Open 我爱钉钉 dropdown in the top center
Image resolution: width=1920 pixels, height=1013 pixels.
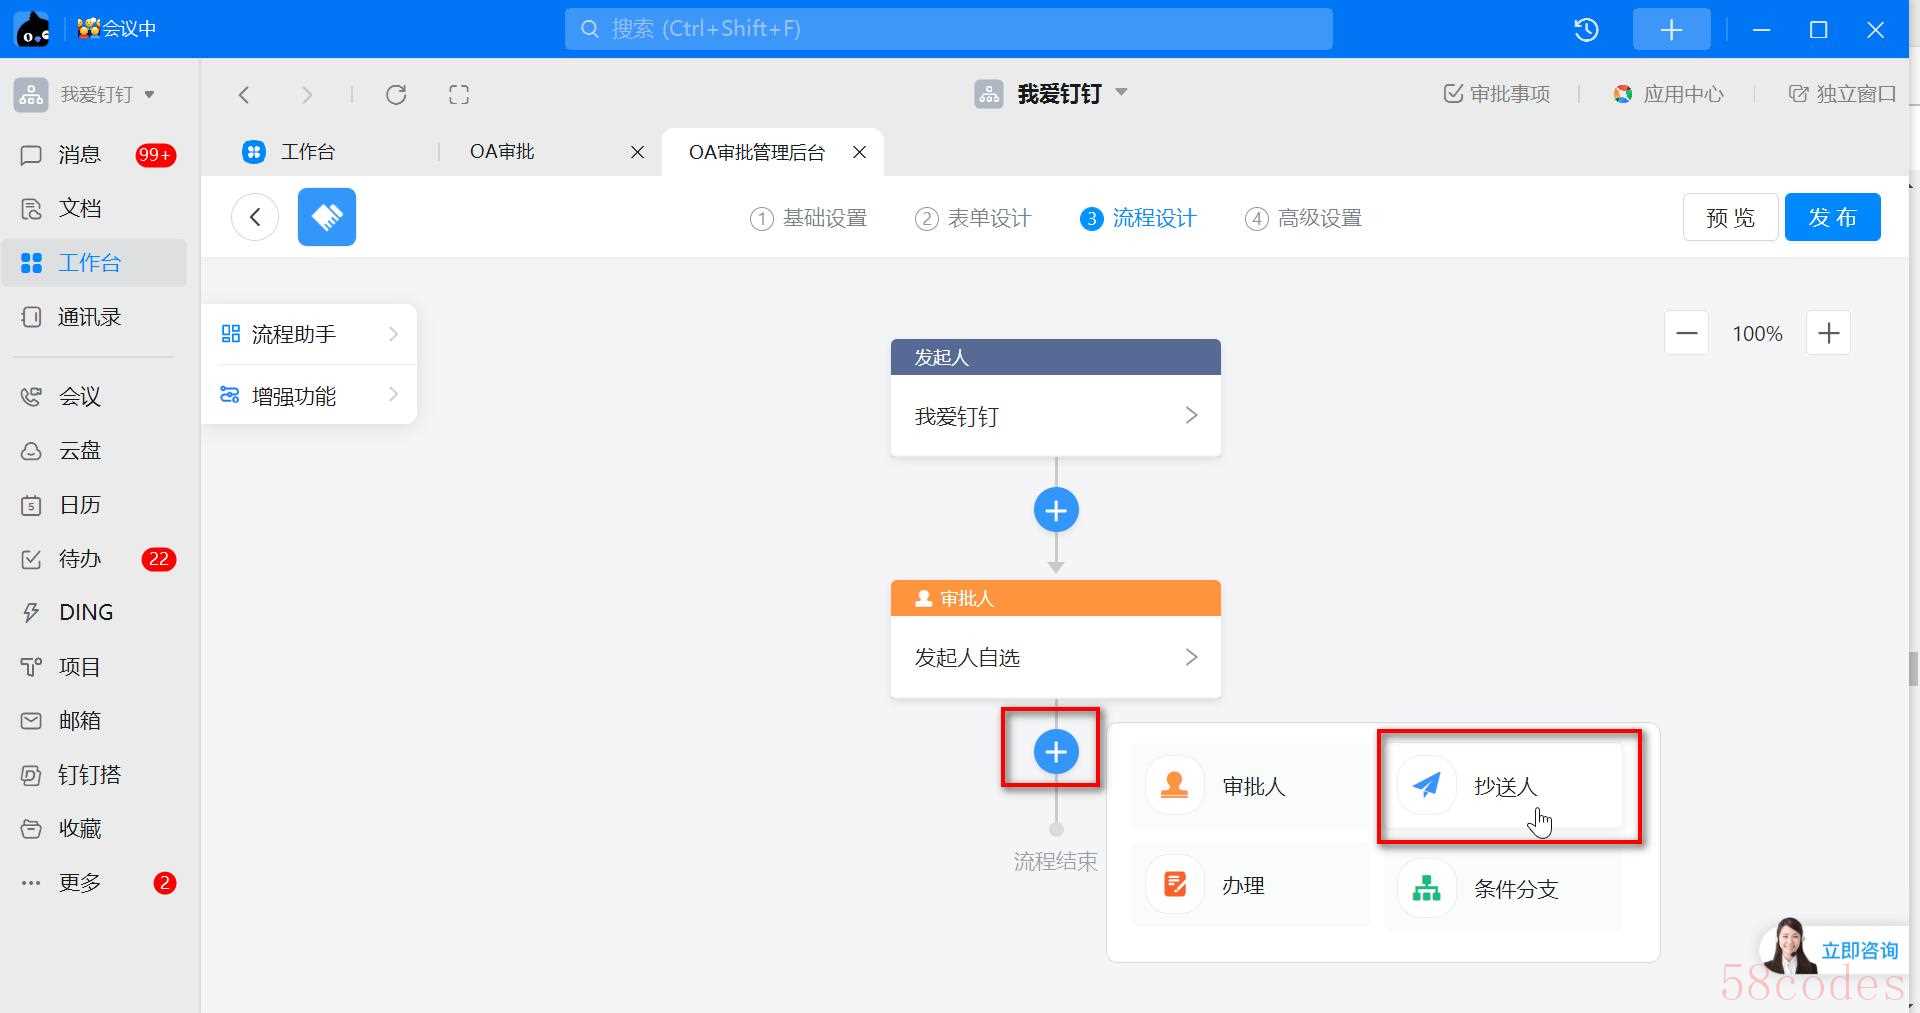[1051, 94]
